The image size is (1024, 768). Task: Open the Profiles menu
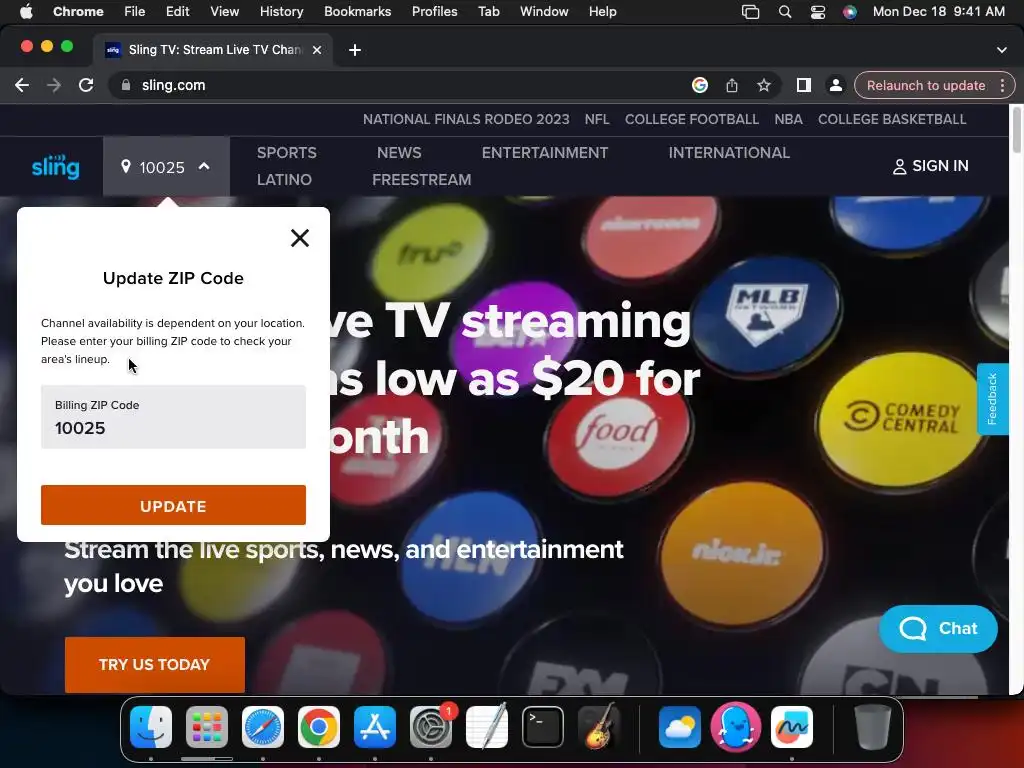[x=434, y=12]
